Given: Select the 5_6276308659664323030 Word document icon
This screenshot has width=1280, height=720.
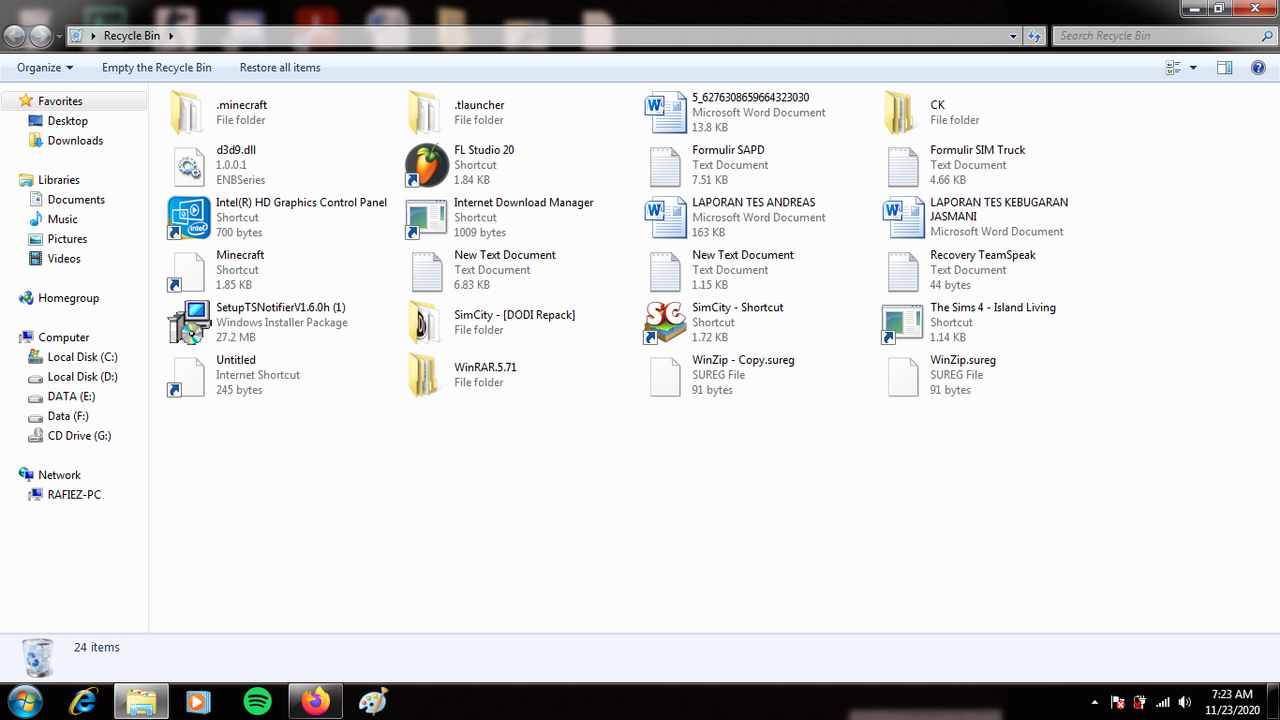Looking at the screenshot, I should click(664, 112).
